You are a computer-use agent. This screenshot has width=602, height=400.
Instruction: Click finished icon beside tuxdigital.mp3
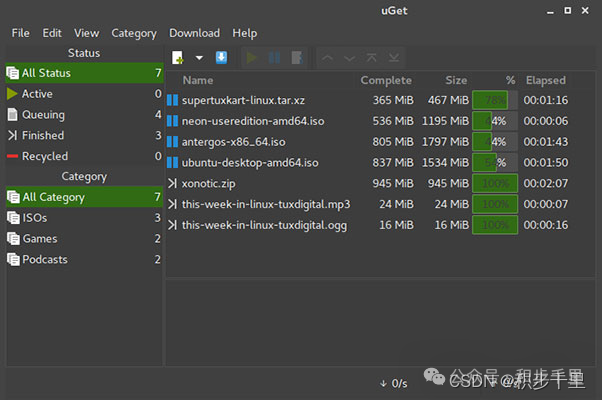[x=172, y=204]
